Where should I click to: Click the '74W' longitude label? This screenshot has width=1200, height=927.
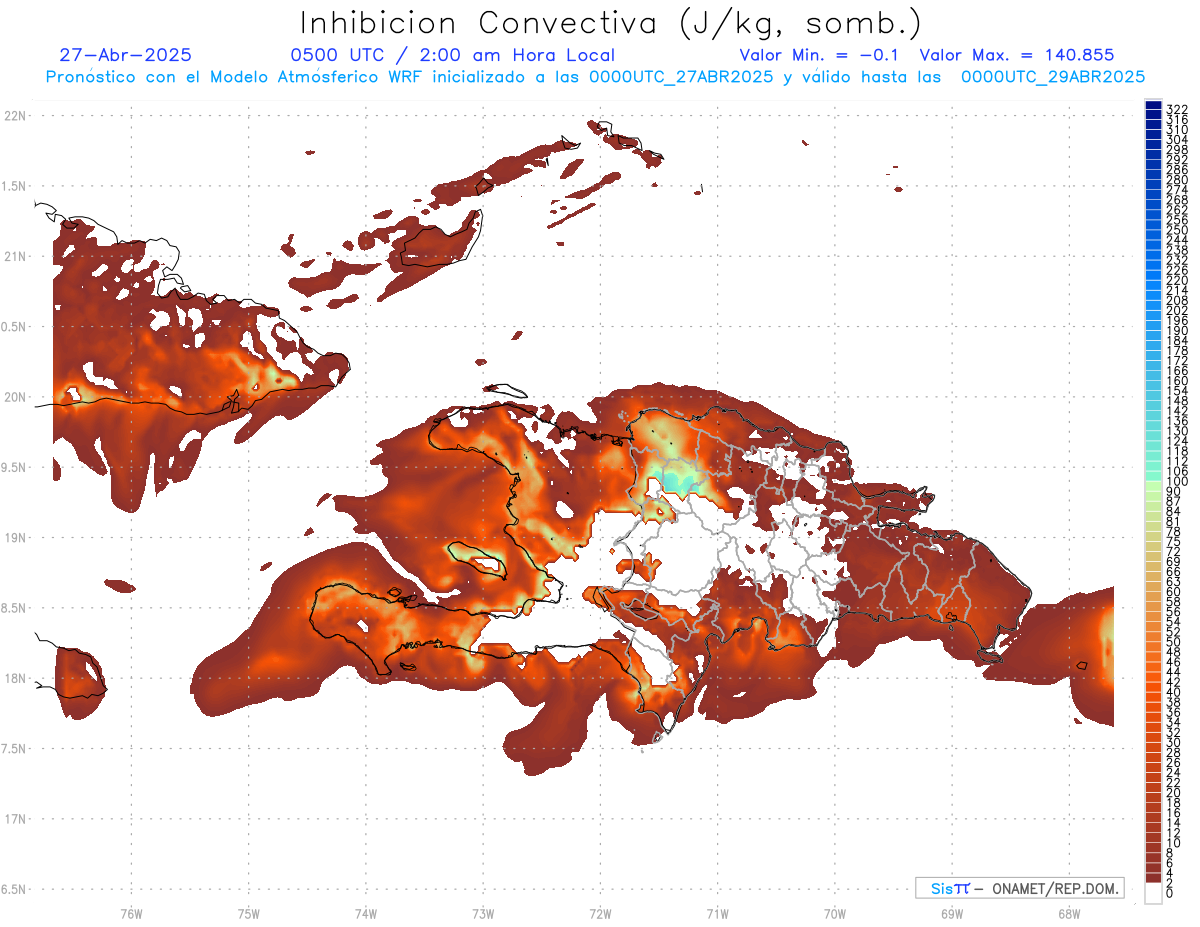coord(365,913)
